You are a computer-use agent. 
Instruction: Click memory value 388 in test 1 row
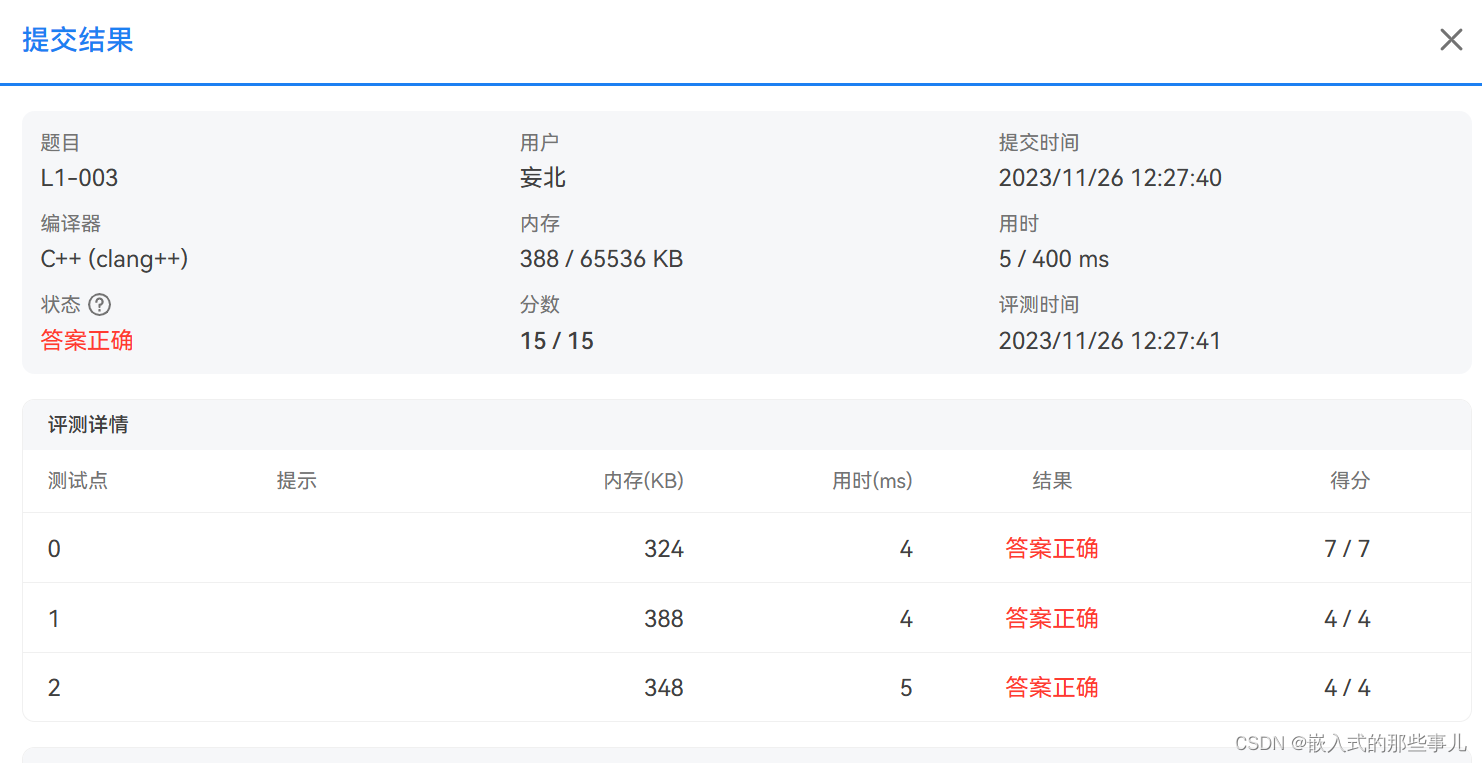(664, 619)
